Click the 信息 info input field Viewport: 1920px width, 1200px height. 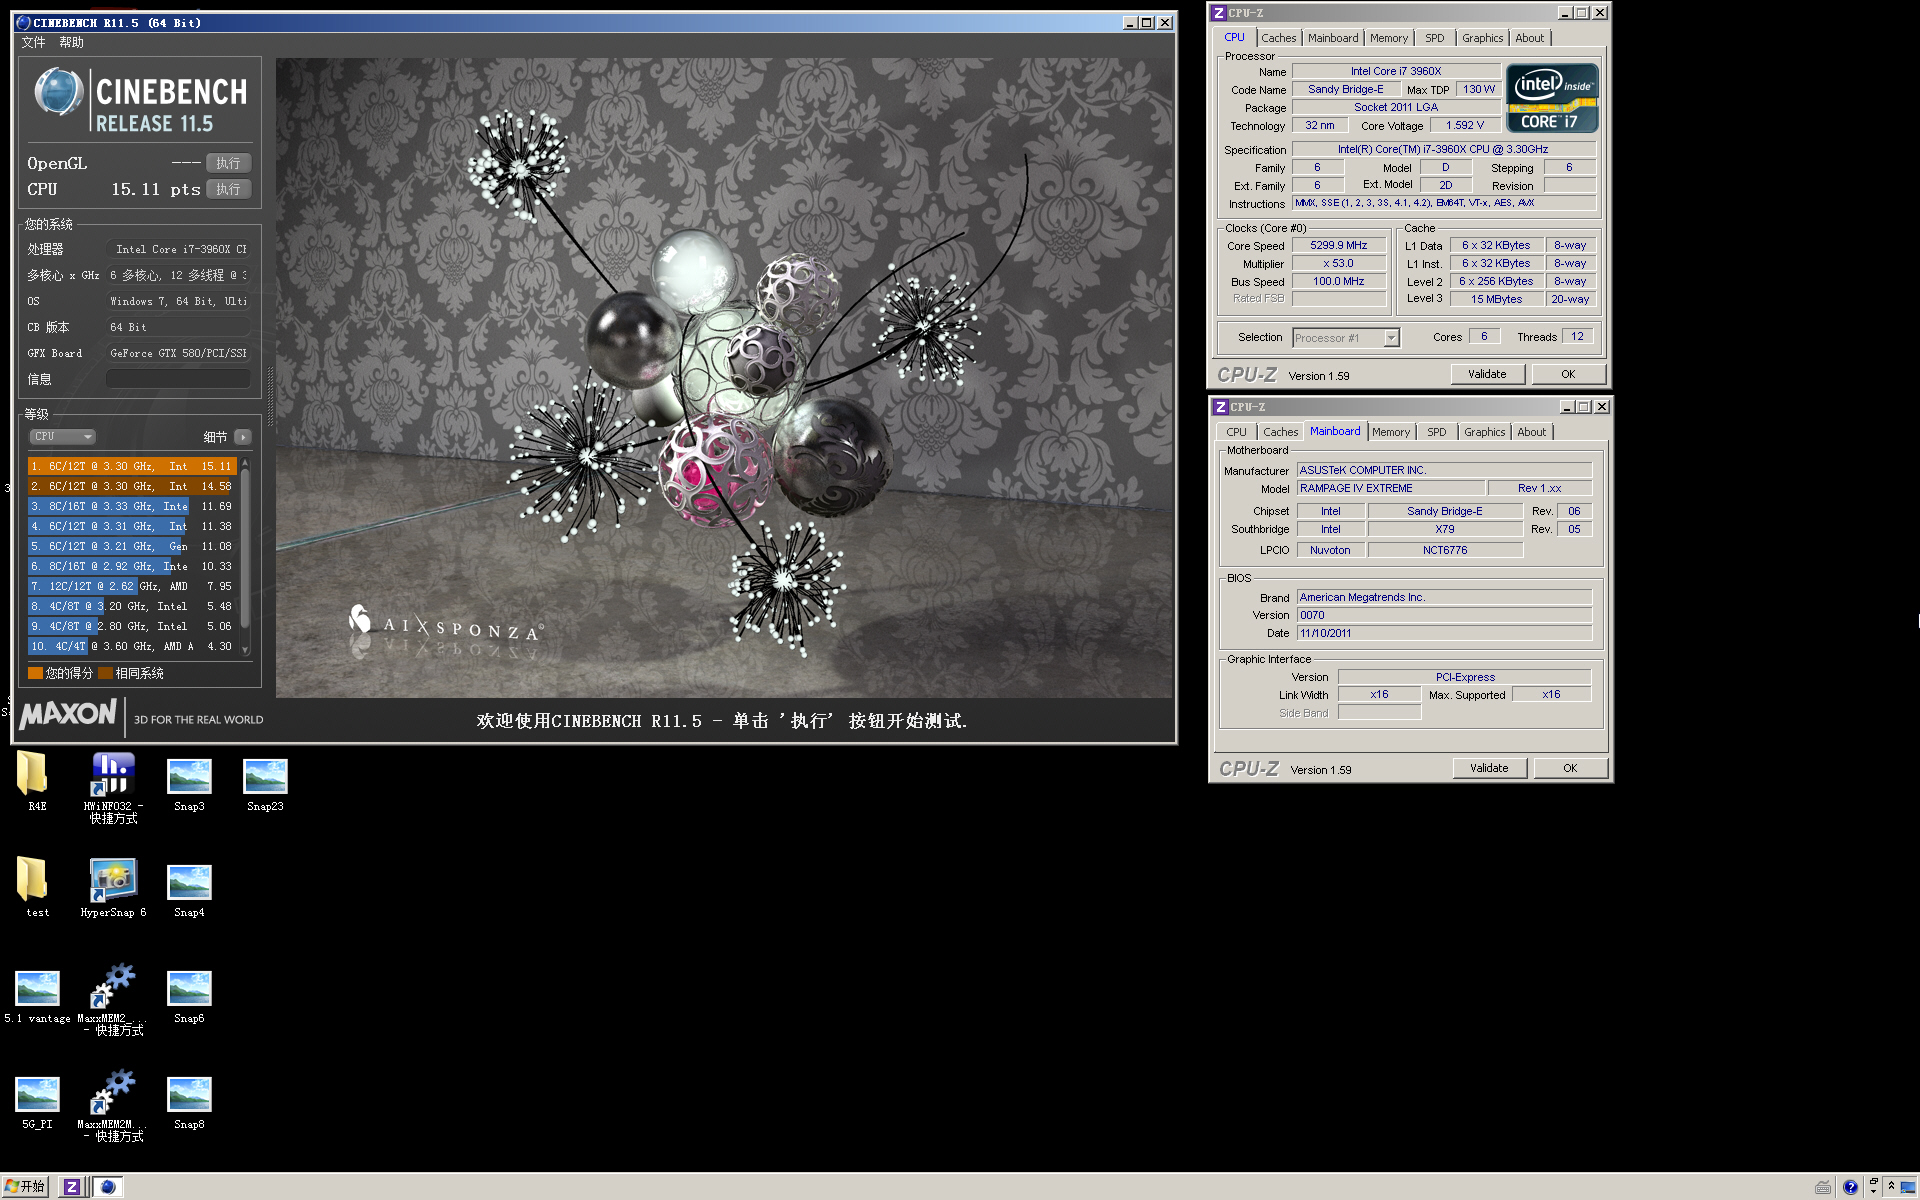coord(178,379)
